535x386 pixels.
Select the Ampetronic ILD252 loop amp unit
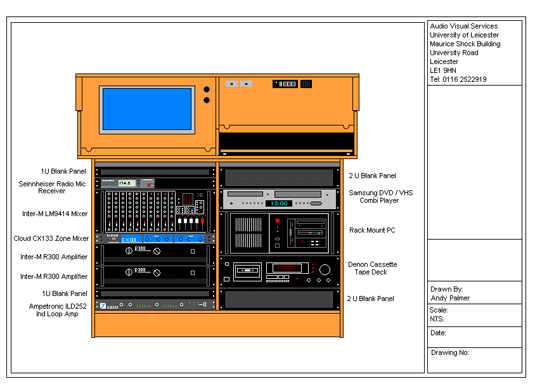click(x=155, y=304)
